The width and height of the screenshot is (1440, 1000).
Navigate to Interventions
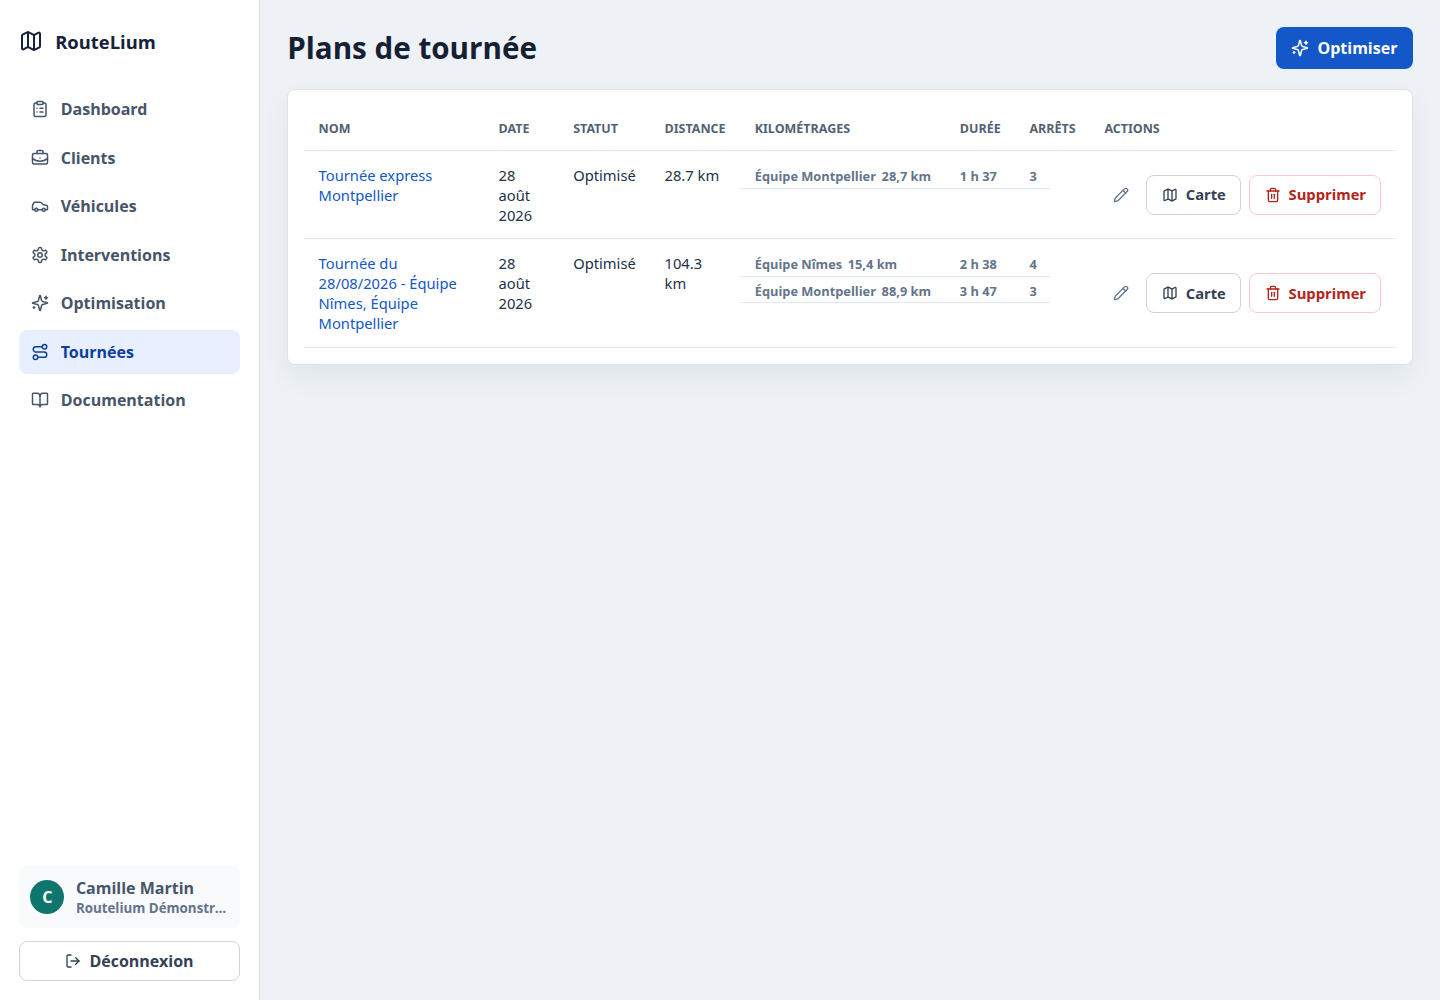click(129, 255)
